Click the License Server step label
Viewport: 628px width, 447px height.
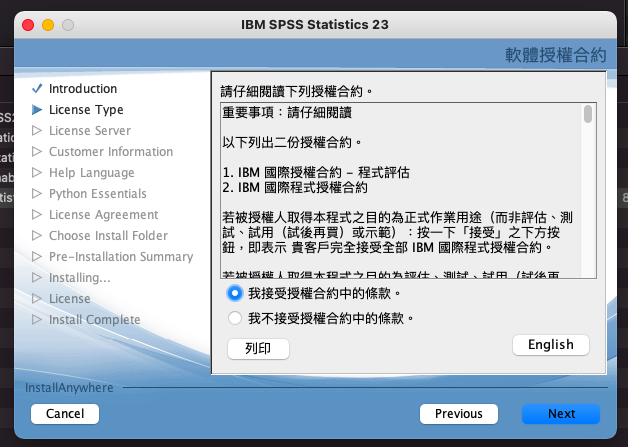coord(90,131)
